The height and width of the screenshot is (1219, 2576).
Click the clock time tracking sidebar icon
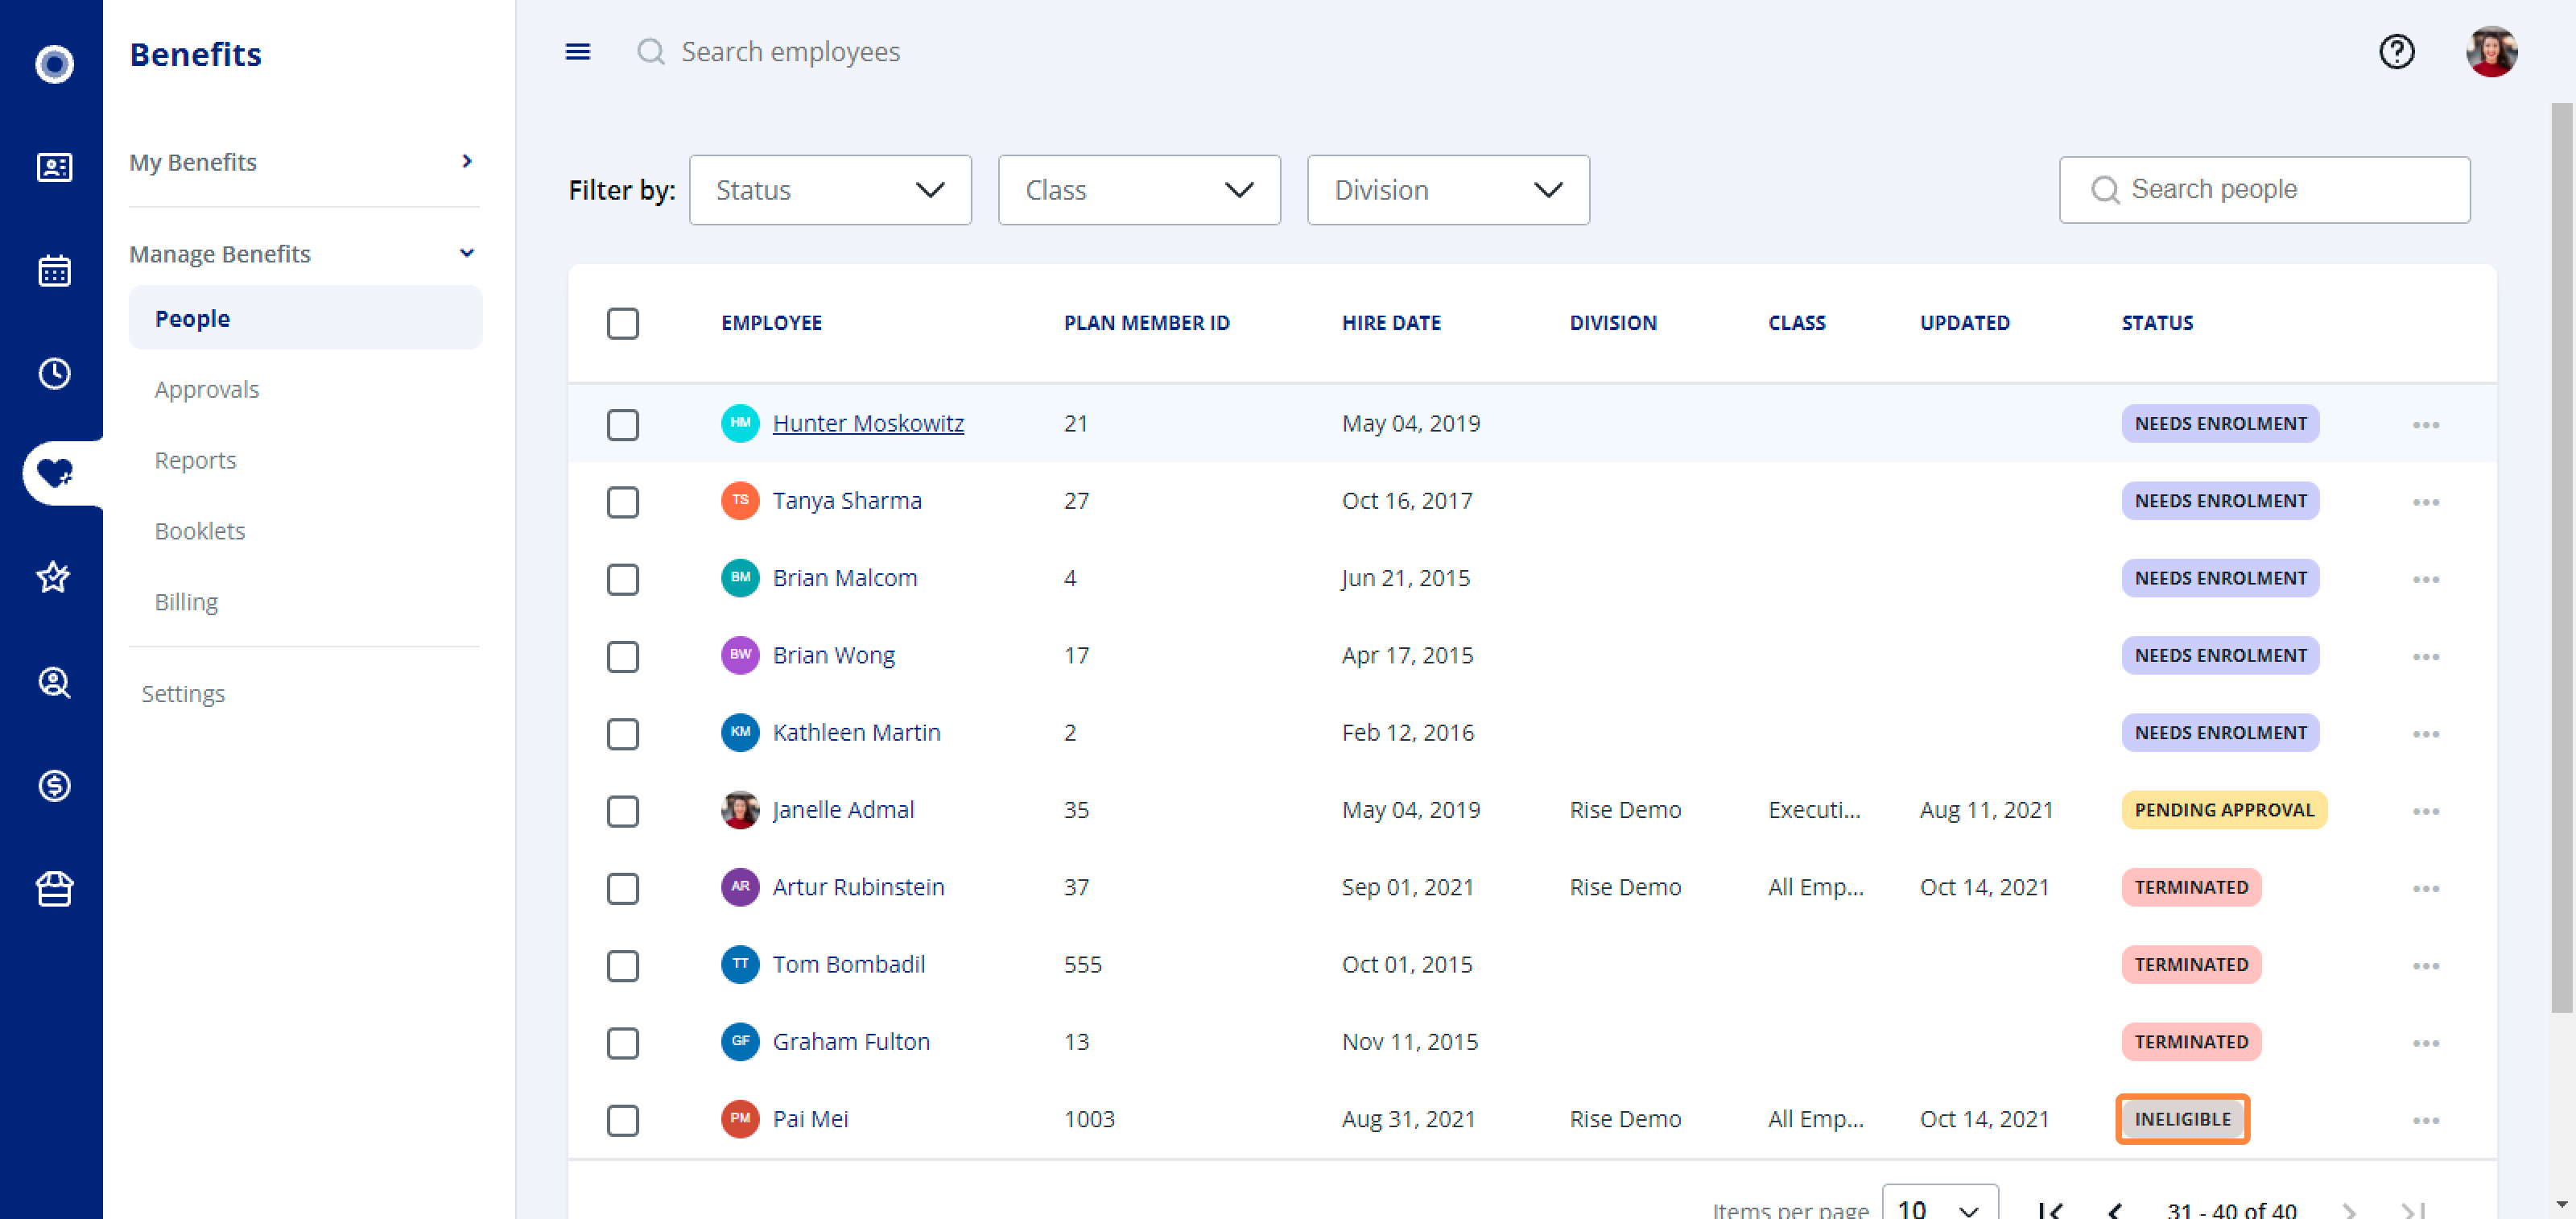coord(54,373)
